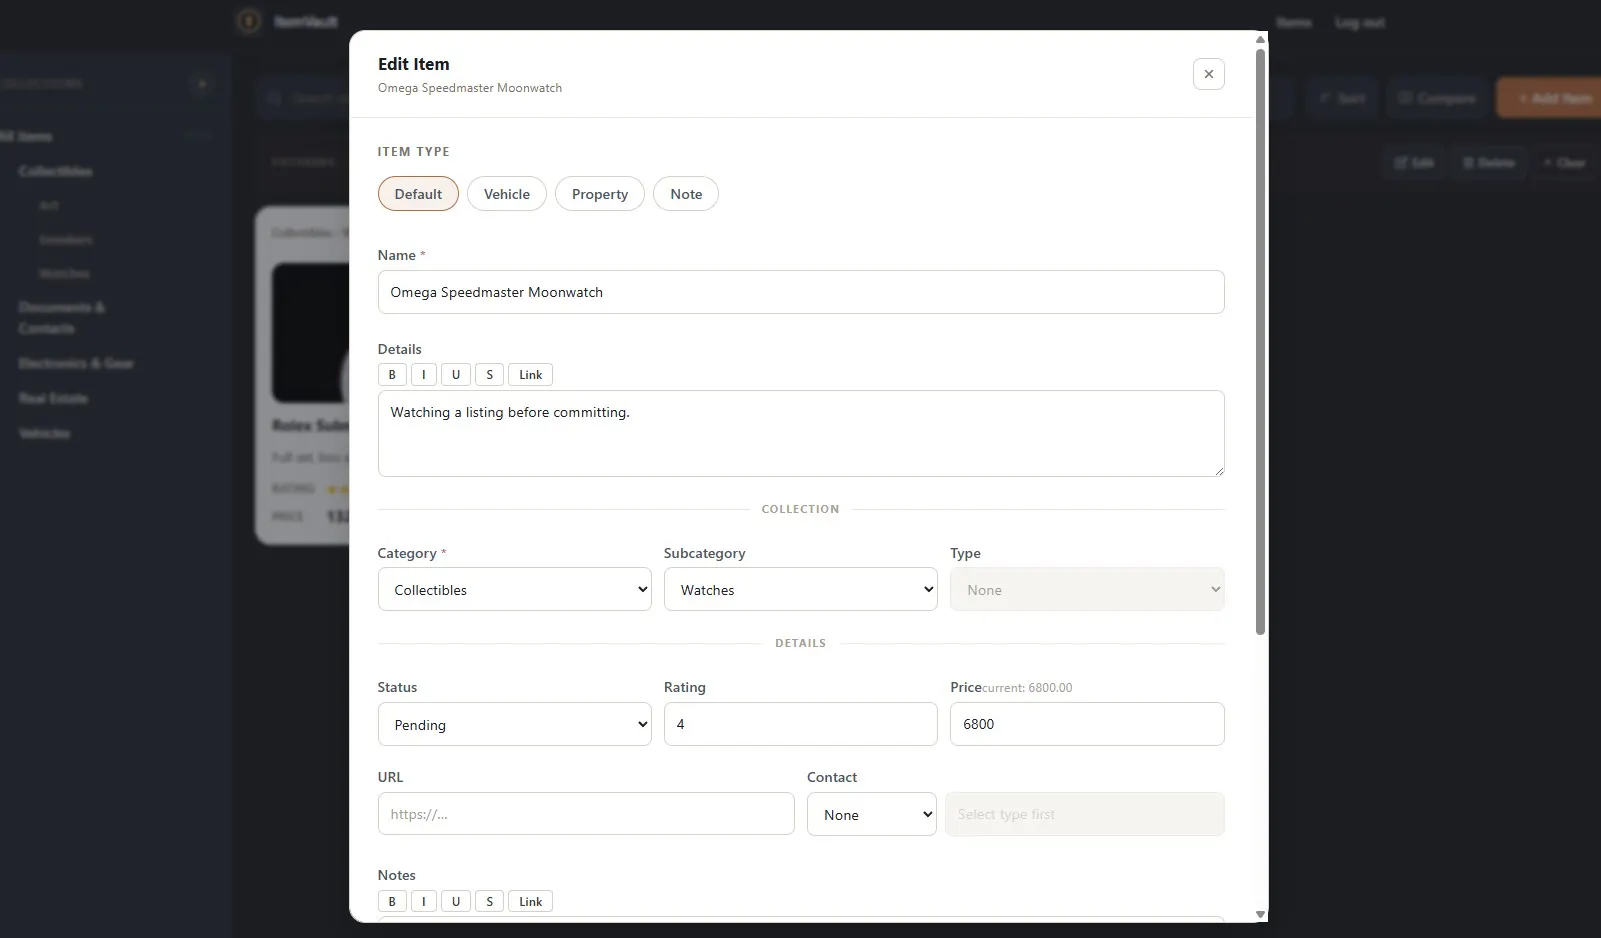
Task: Open the Contact type dropdown
Action: click(872, 814)
